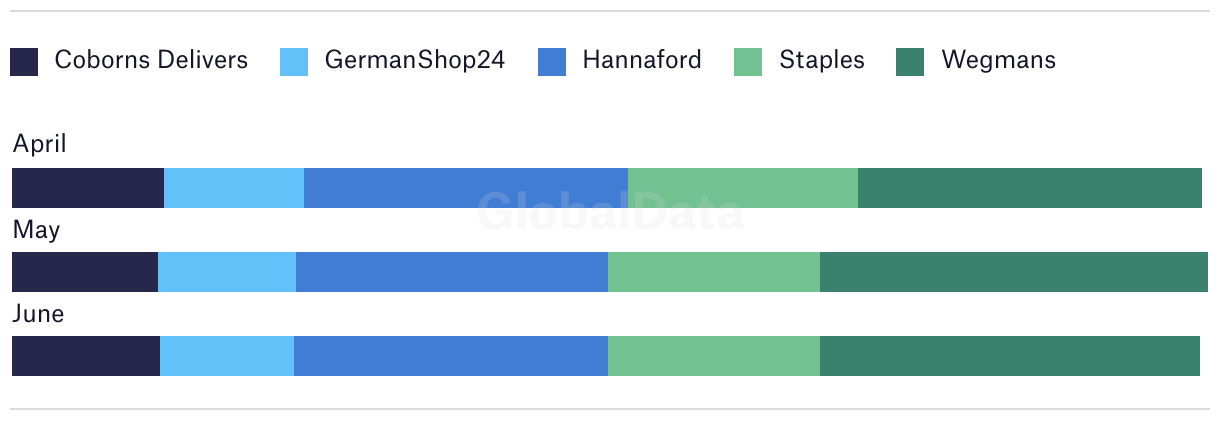
Task: Select the May Wegmans bar segment
Action: 1014,272
